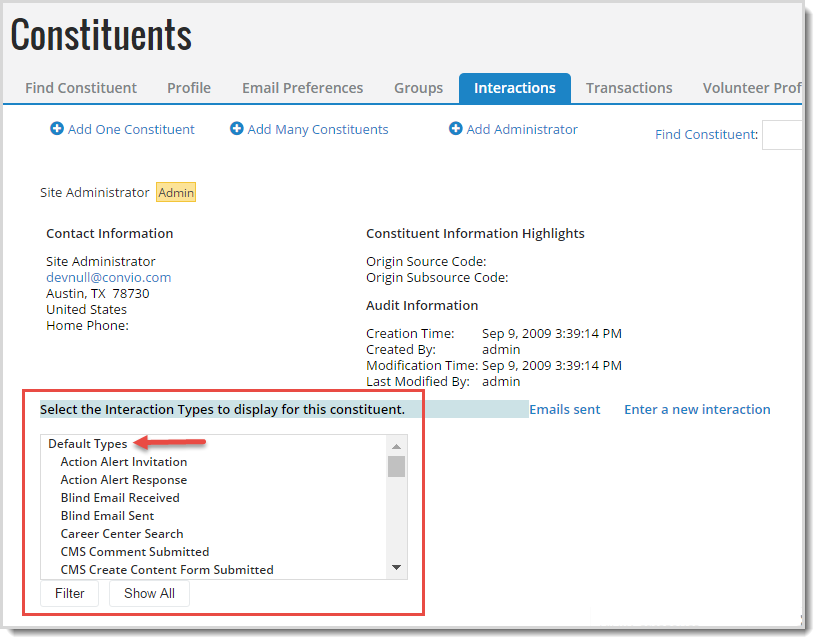Open the Find Constituent tab

point(81,88)
